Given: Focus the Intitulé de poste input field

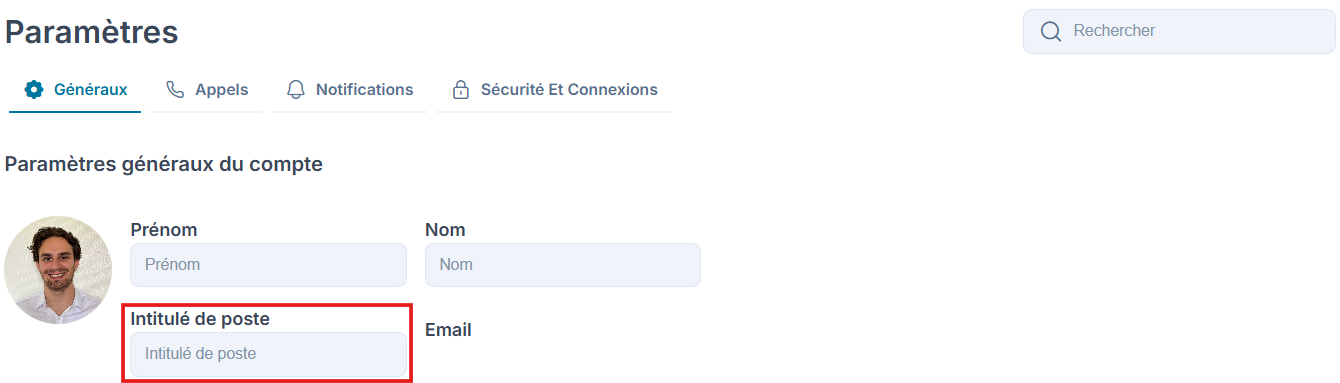Looking at the screenshot, I should (268, 354).
